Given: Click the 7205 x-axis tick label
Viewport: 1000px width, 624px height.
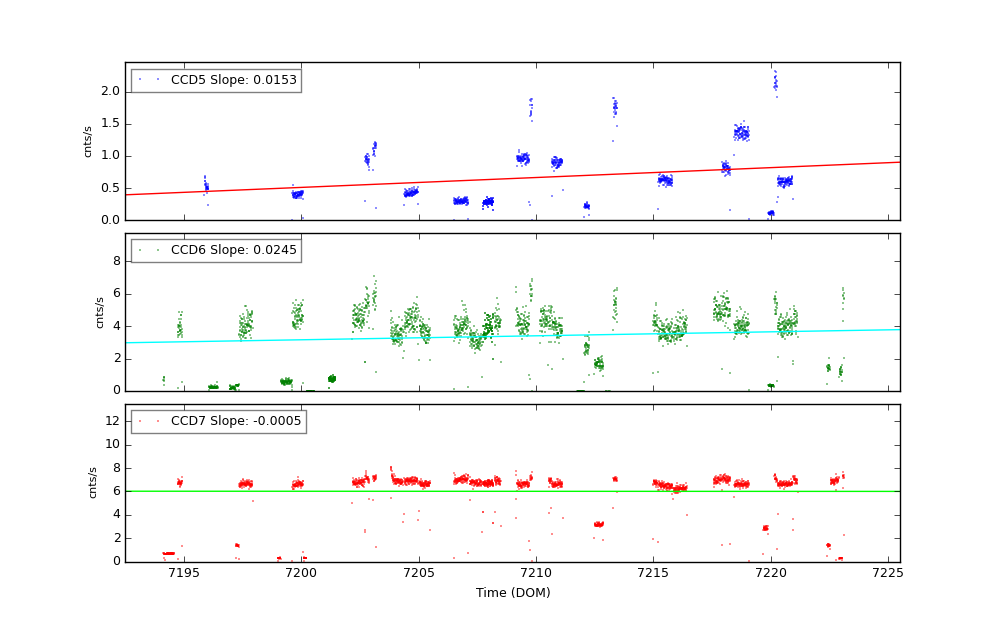Looking at the screenshot, I should pyautogui.click(x=418, y=573).
